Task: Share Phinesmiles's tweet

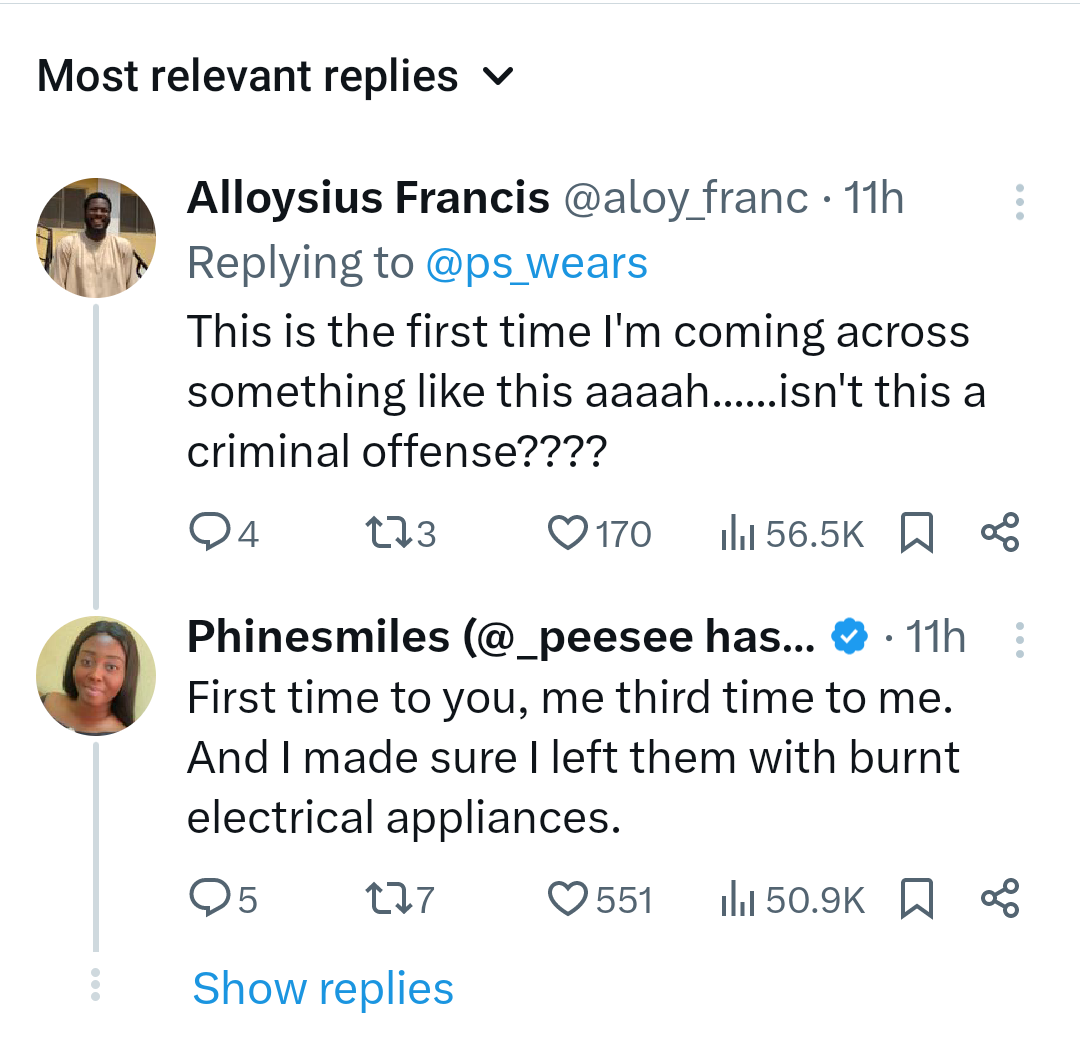Action: point(1000,898)
